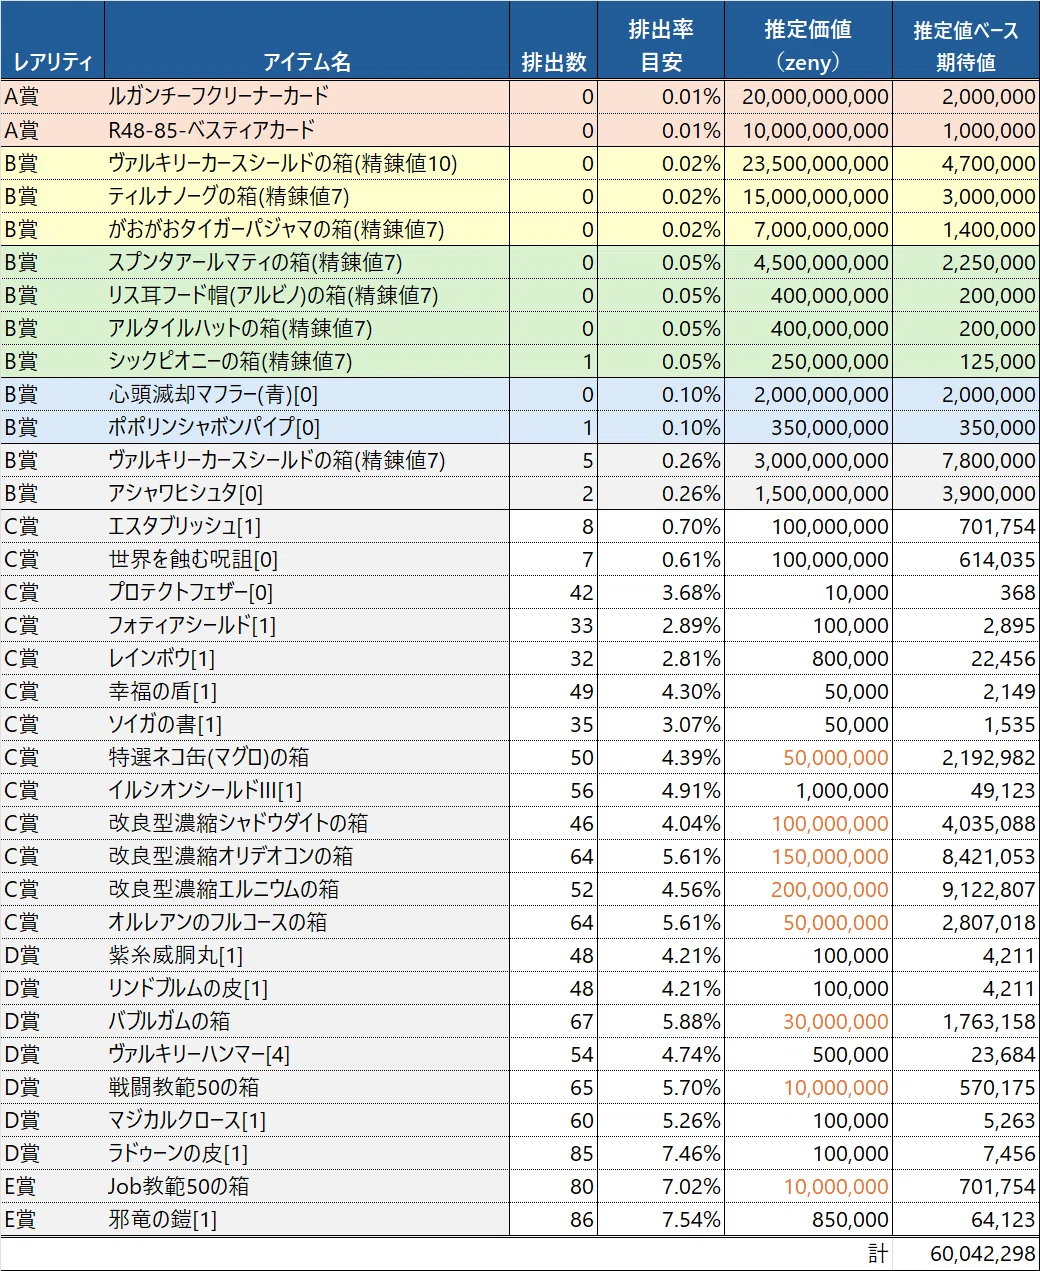Select スプンタアールマティの箱(精錬値7) cell
The image size is (1040, 1271).
tap(307, 262)
